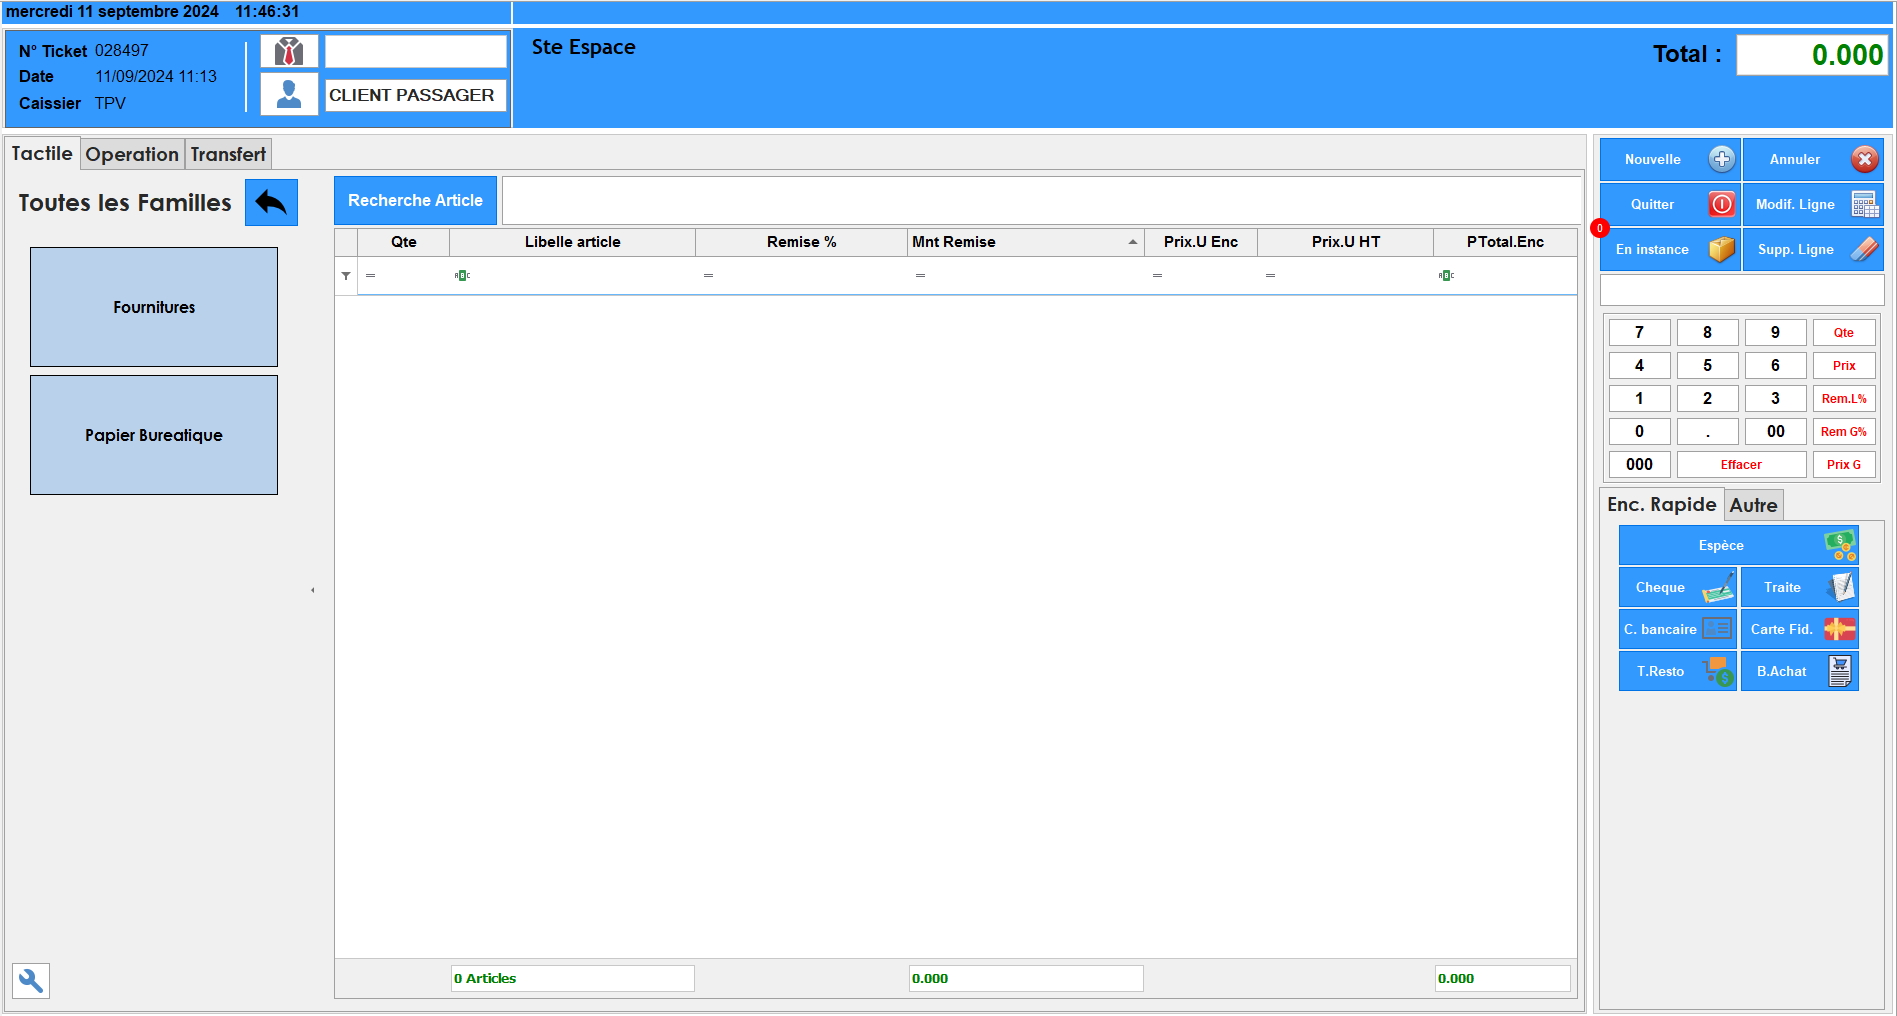Click the Prix keypad button
The image size is (1897, 1016).
pos(1844,366)
